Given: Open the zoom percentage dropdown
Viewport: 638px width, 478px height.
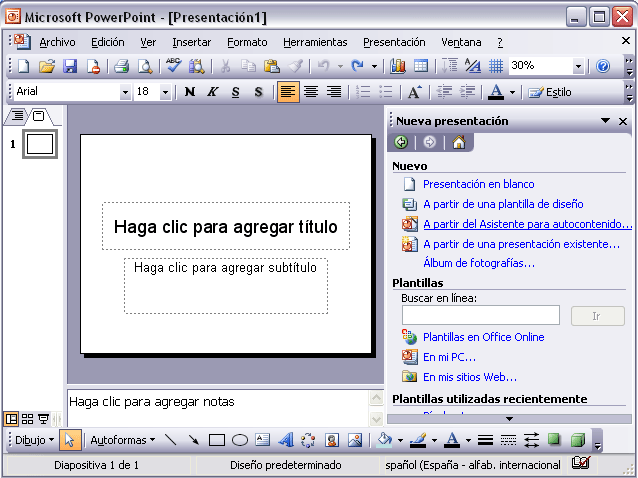Looking at the screenshot, I should click(x=578, y=66).
